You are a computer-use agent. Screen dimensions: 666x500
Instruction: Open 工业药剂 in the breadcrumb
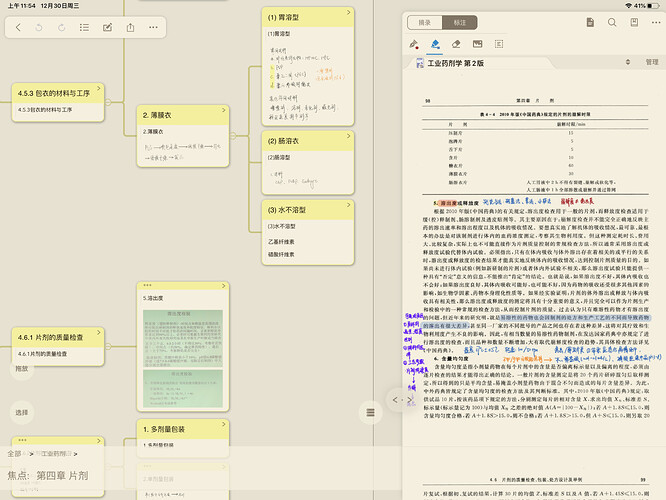(56, 454)
